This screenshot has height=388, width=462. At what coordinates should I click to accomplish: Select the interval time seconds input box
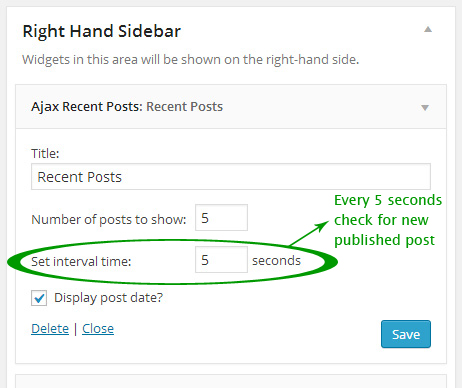tap(221, 260)
